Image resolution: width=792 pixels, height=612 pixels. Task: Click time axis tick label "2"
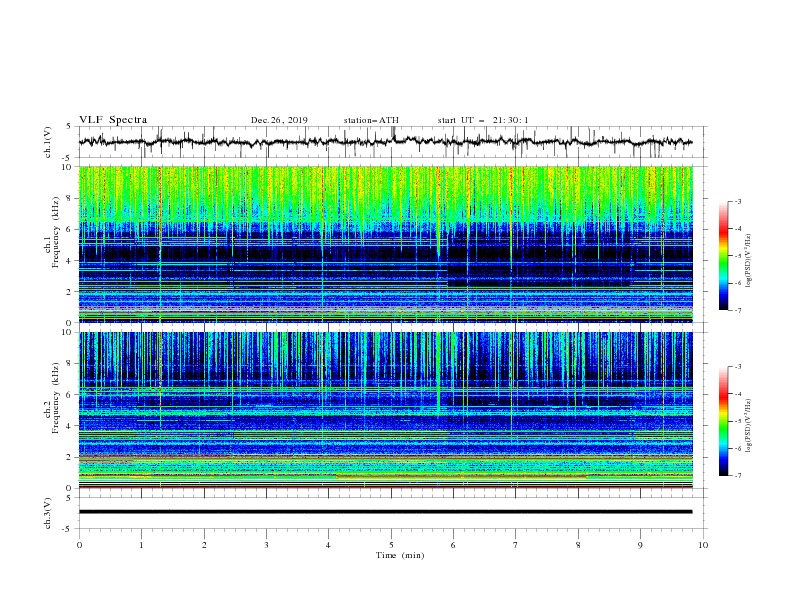[204, 545]
